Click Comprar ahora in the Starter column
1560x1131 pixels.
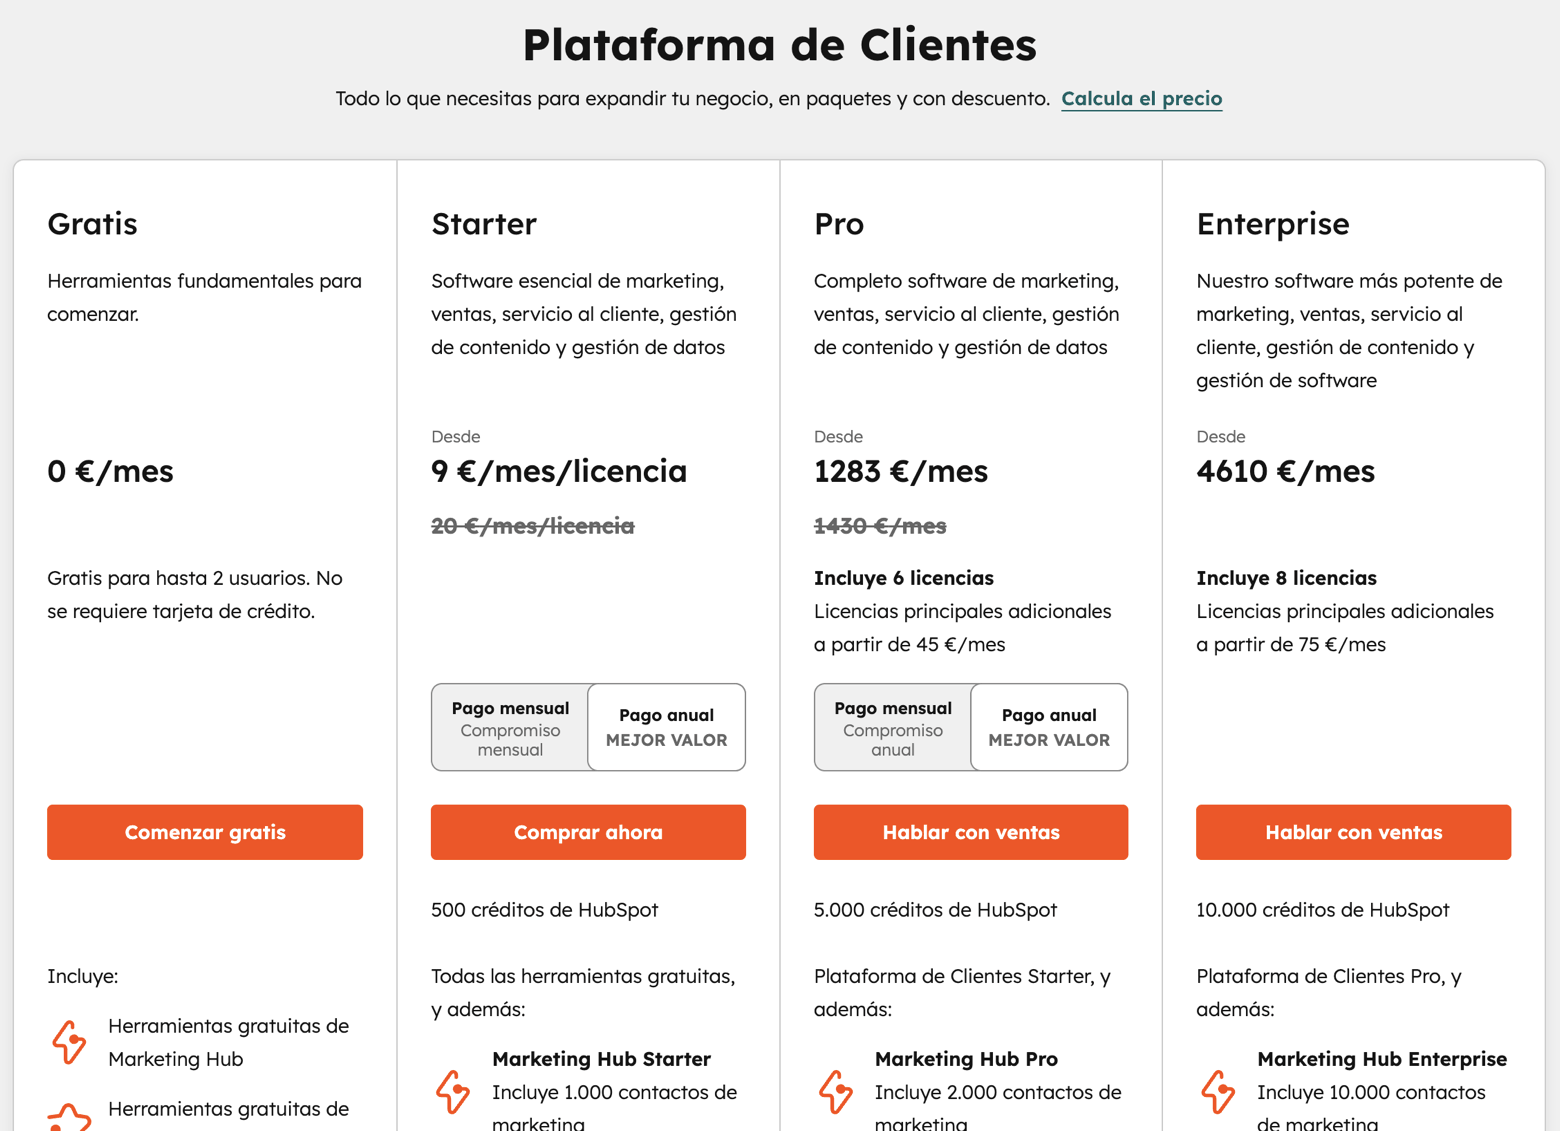pyautogui.click(x=587, y=832)
